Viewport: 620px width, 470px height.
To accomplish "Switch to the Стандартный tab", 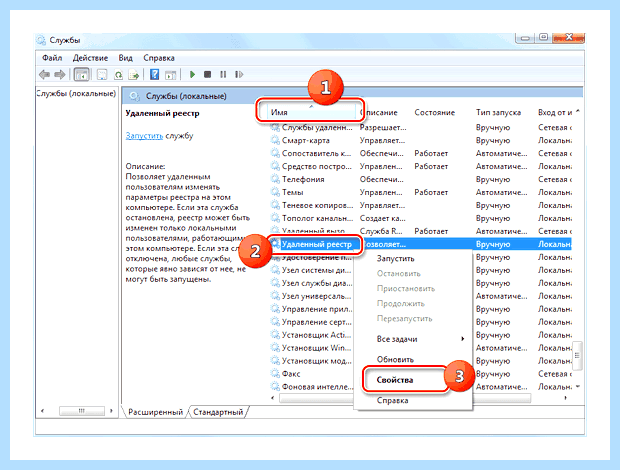I will click(218, 412).
